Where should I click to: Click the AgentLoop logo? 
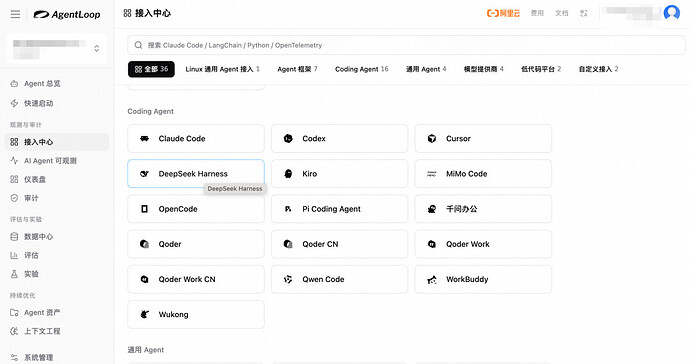point(67,15)
